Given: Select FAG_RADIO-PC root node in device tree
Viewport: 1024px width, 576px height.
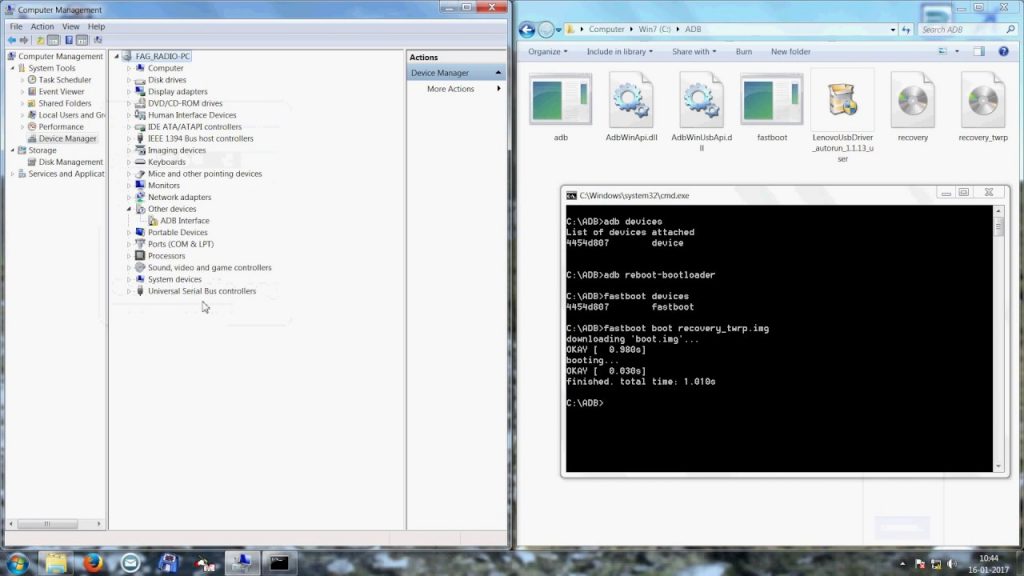Looking at the screenshot, I should (x=163, y=56).
